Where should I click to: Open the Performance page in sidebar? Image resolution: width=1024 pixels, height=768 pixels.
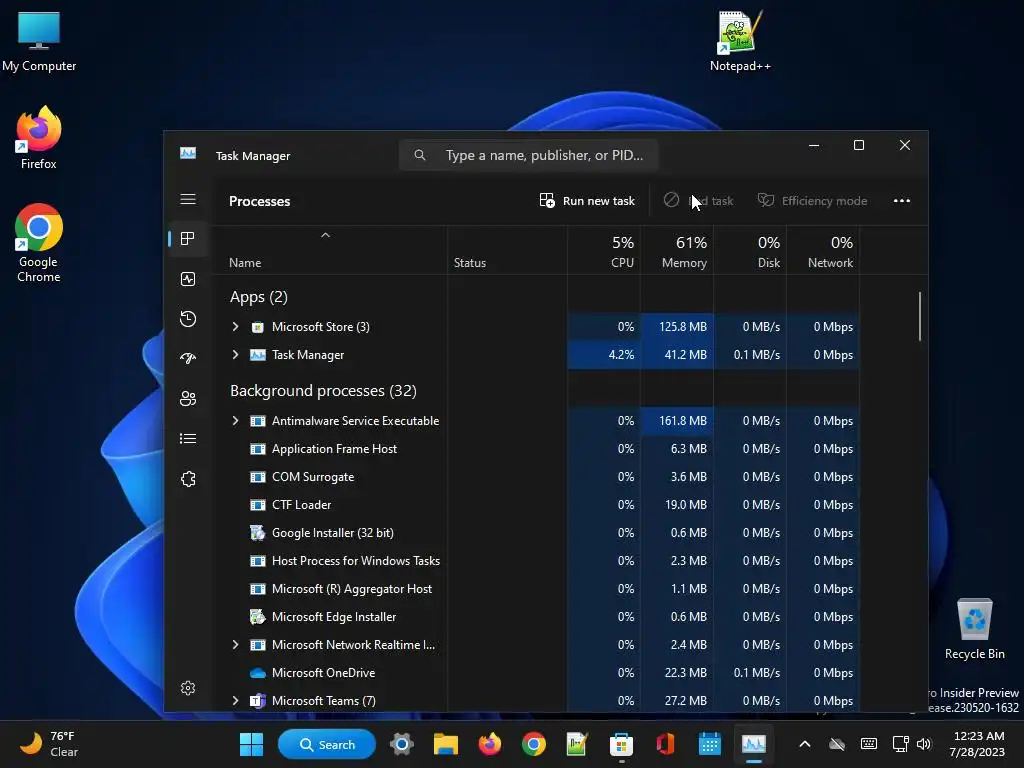pos(188,280)
